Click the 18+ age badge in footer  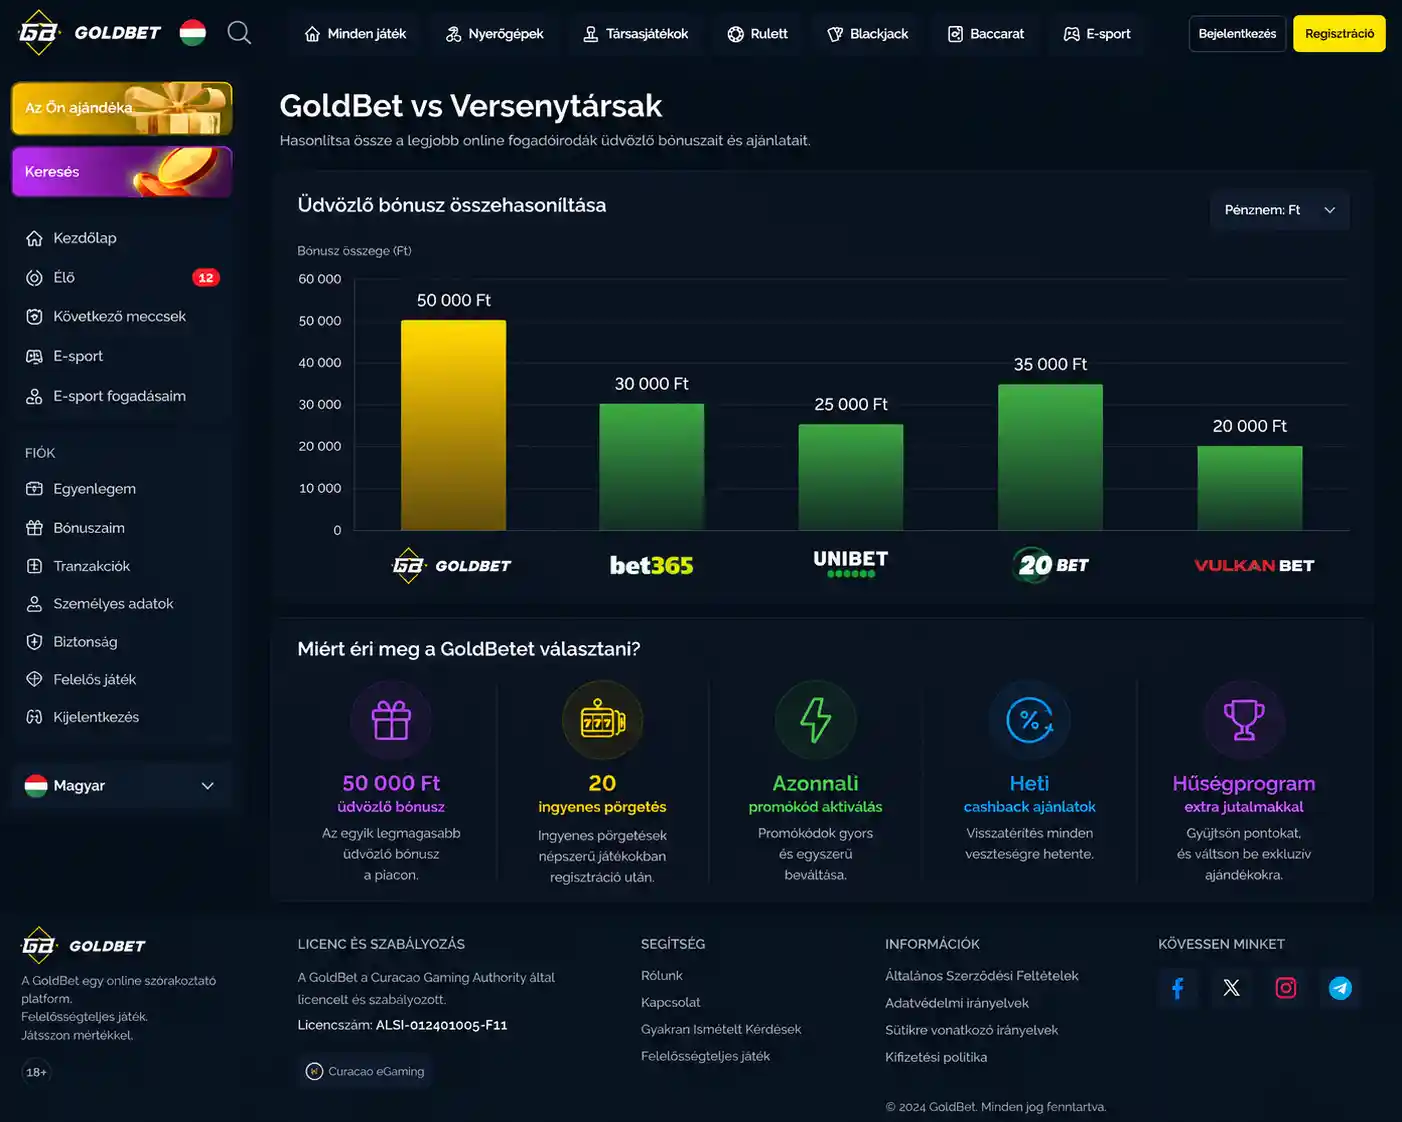[x=37, y=1072]
